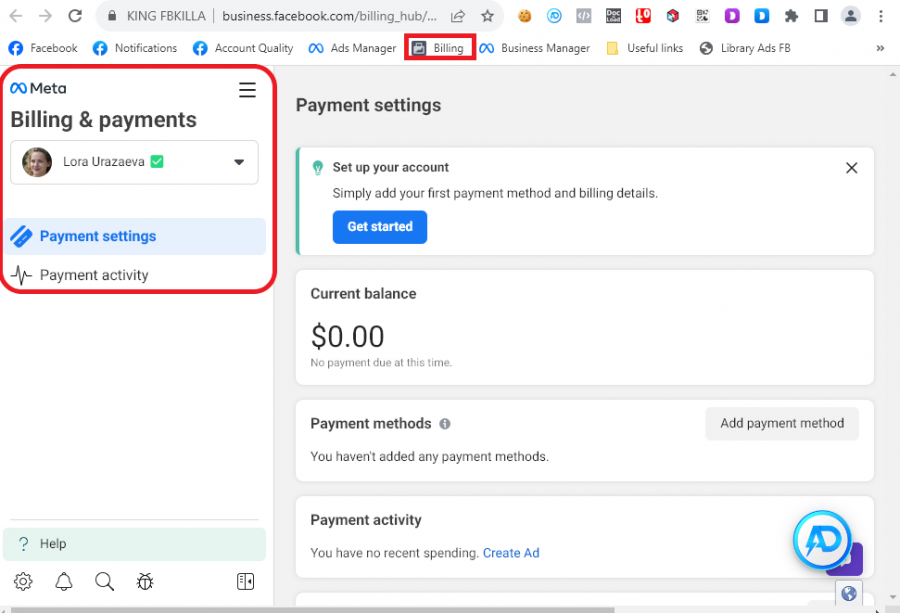Open the Billing bookmark
Screen dimensions: 900x613
tap(440, 48)
